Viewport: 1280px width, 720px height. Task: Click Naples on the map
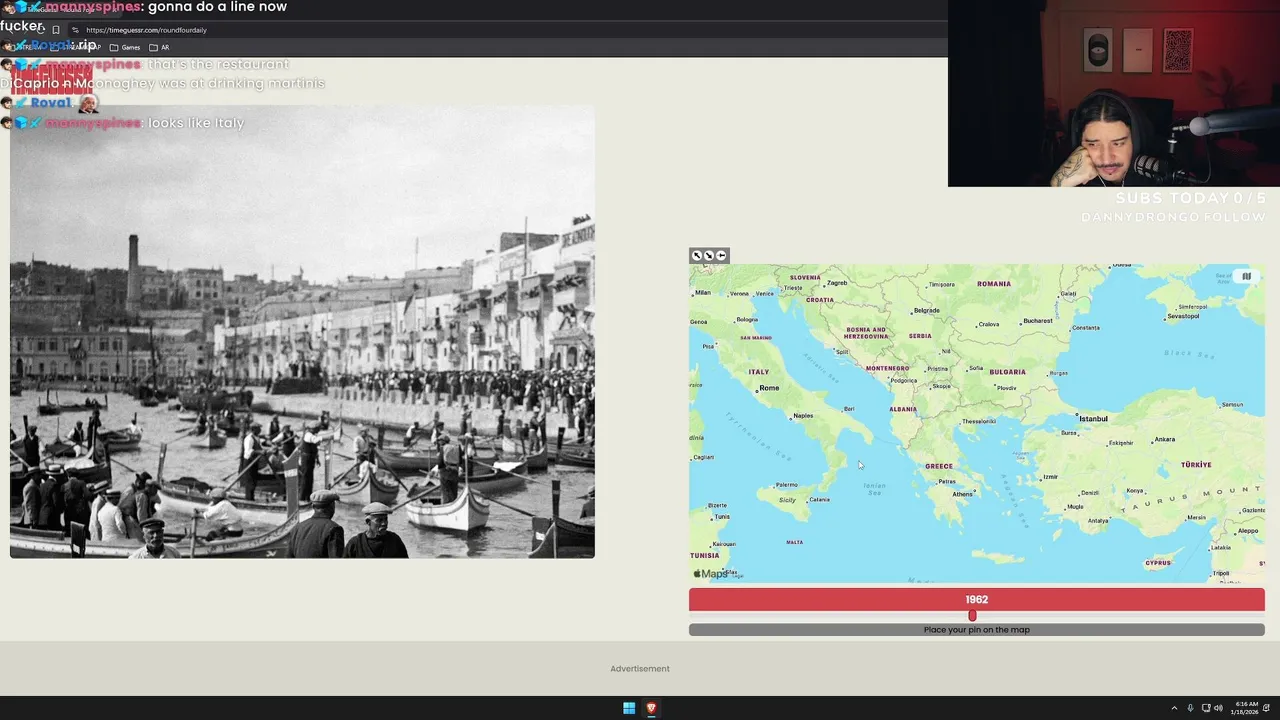click(802, 416)
